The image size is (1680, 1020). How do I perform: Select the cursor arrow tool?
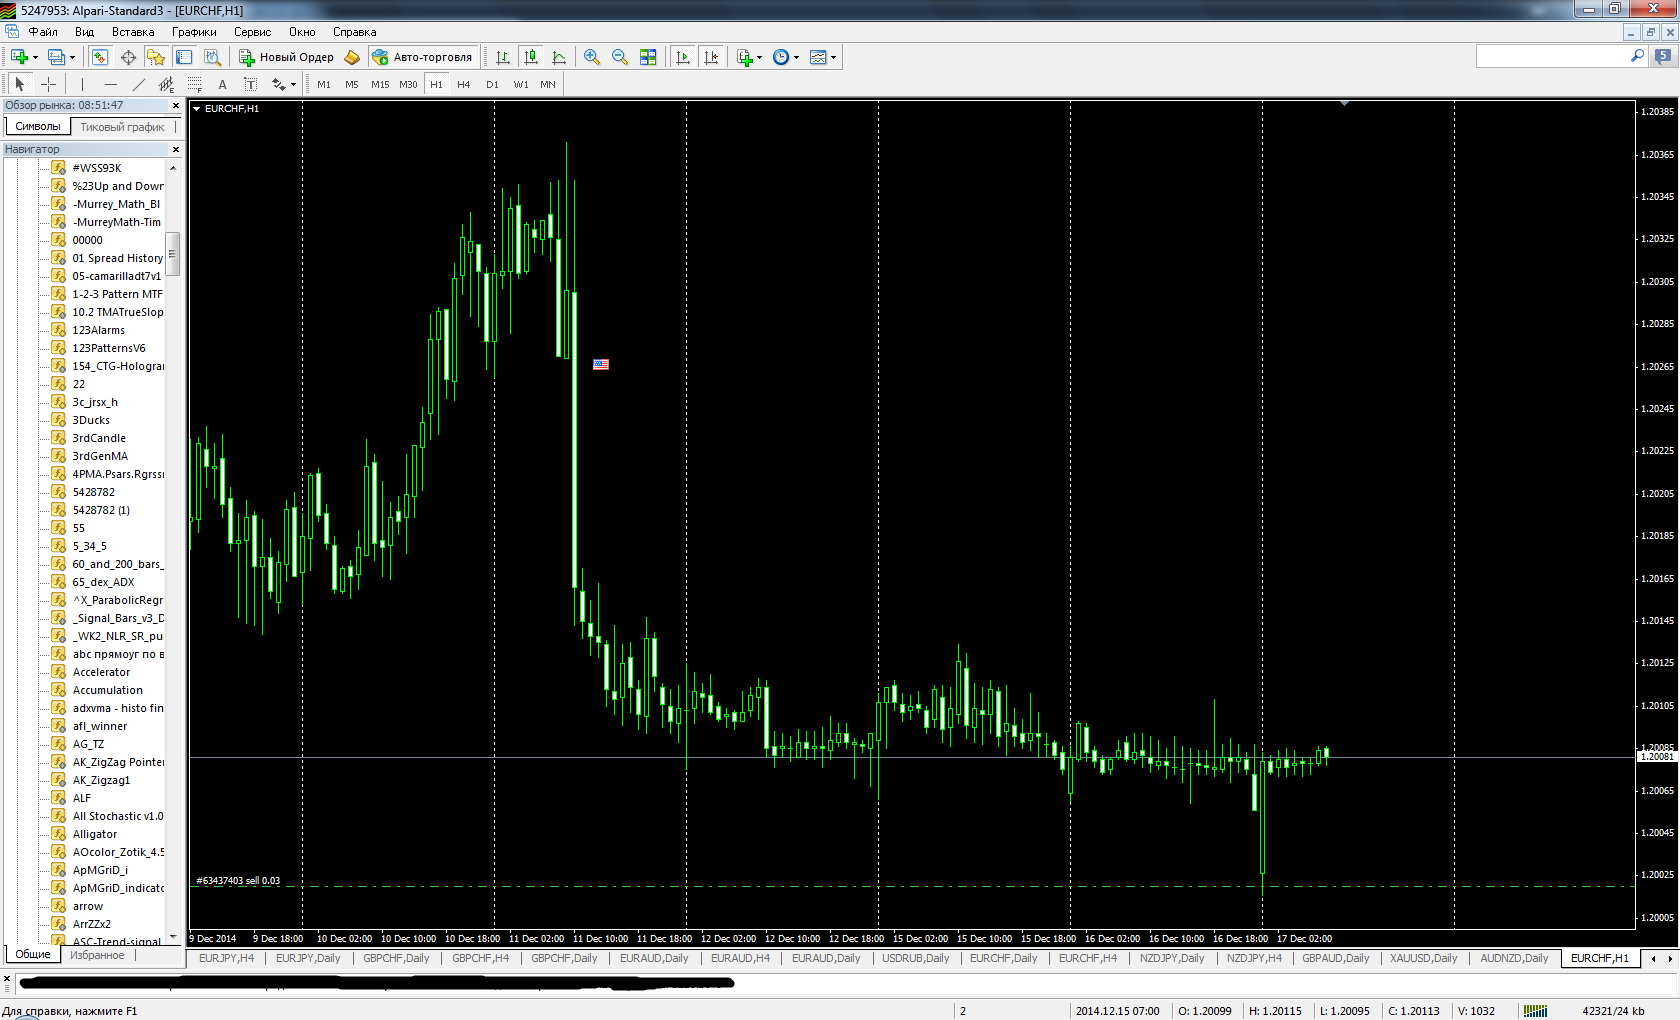click(x=19, y=84)
